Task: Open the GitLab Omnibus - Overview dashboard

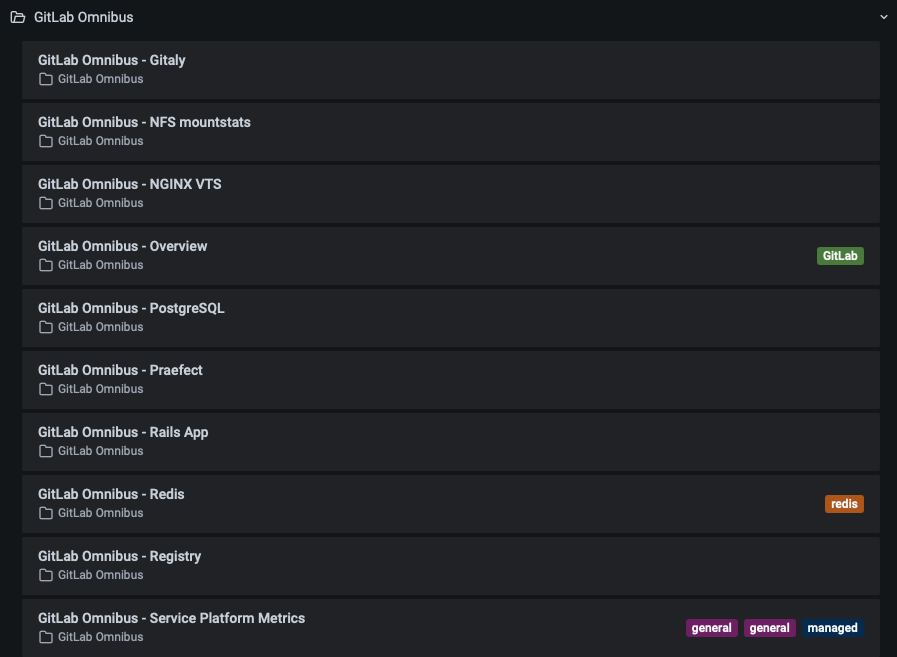Action: 123,246
